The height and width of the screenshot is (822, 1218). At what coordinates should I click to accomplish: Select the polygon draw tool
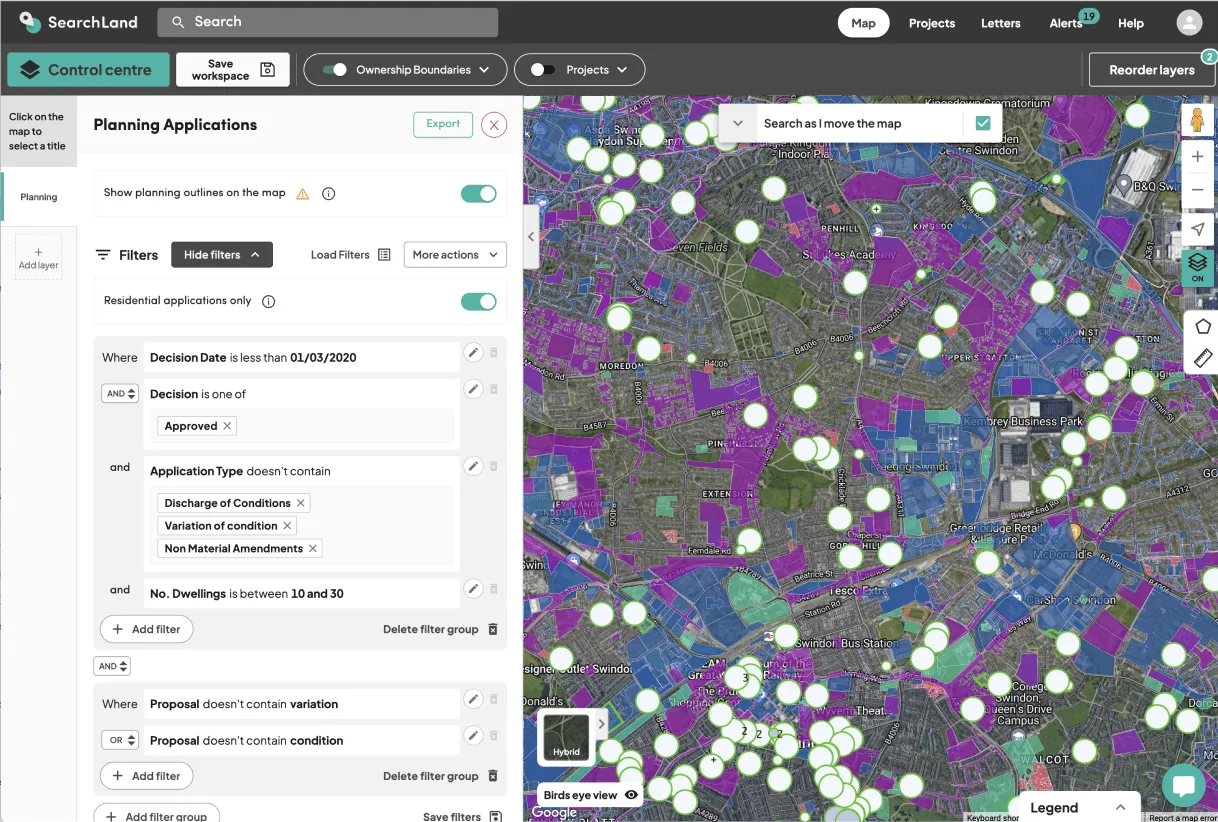point(1201,326)
